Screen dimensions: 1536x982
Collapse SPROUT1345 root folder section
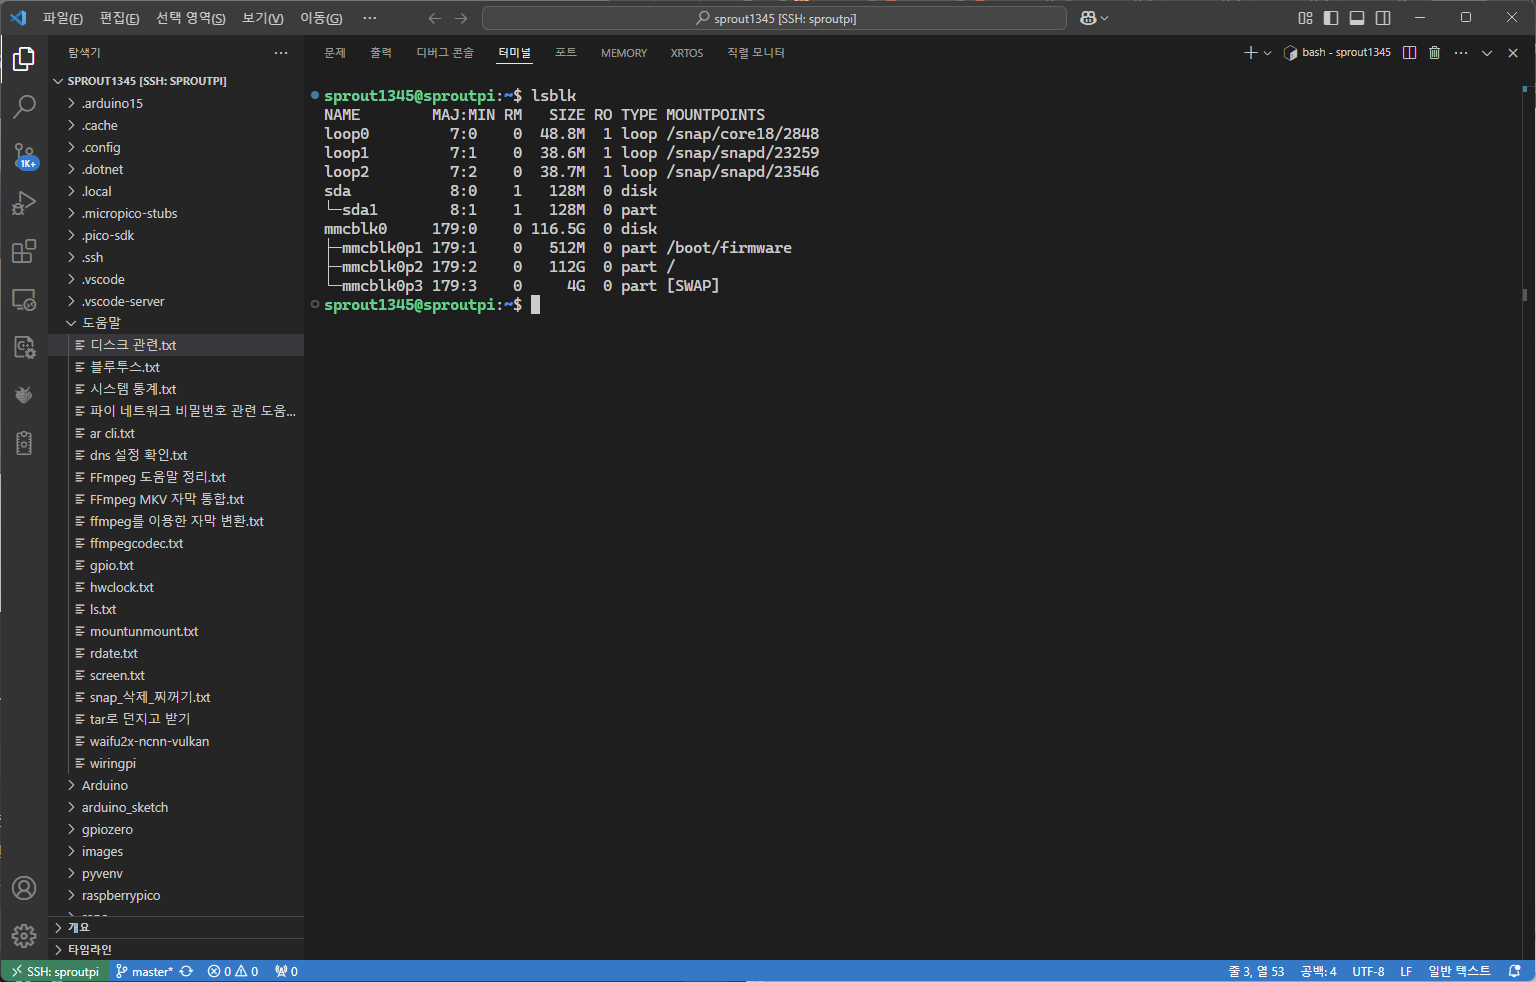[x=176, y=81]
